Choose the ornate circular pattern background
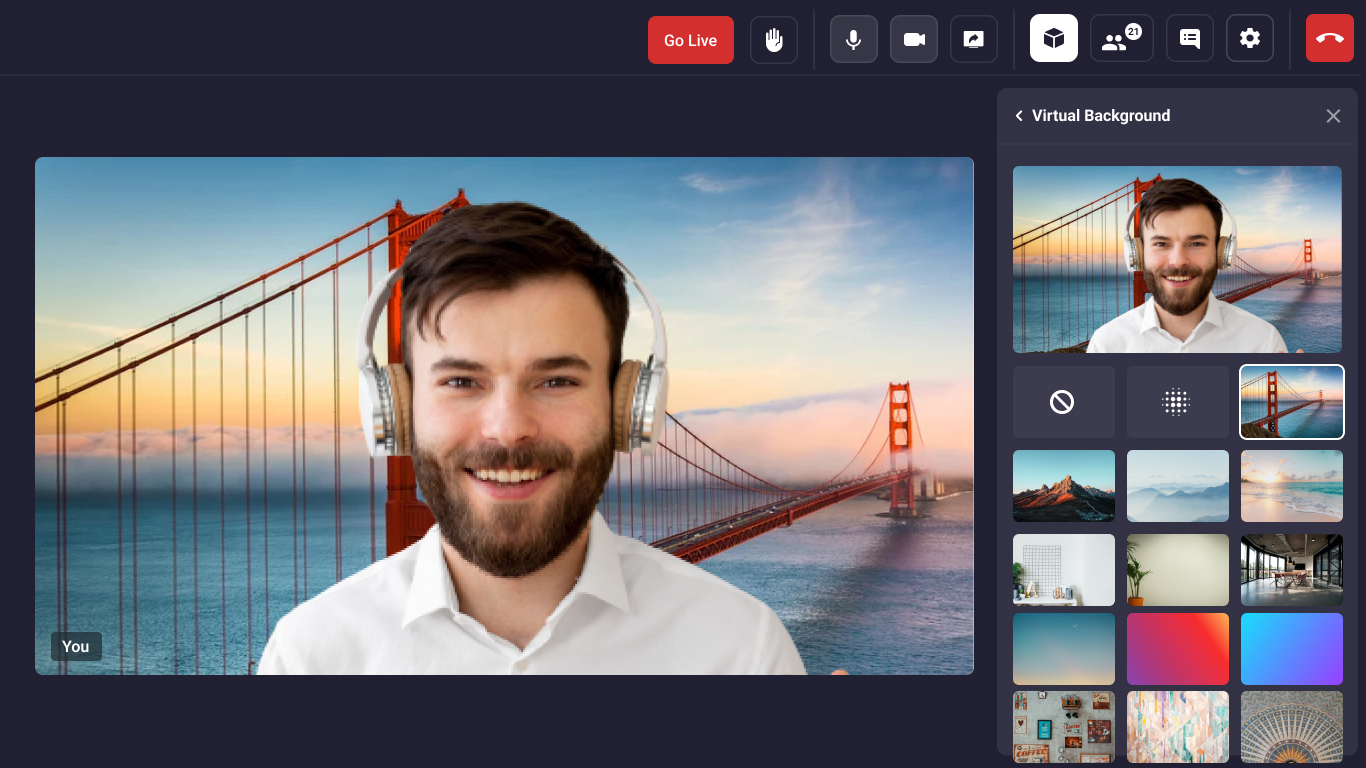 pos(1292,727)
